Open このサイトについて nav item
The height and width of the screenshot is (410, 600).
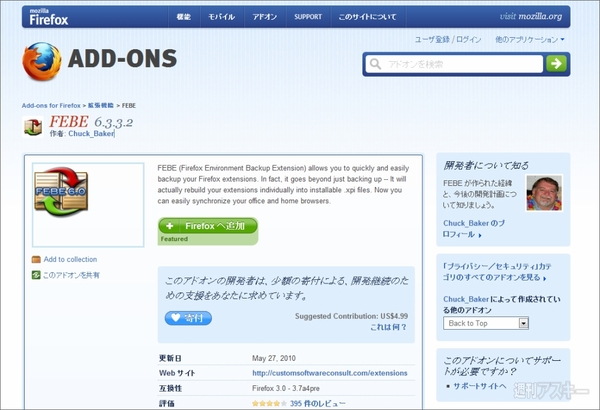click(367, 17)
